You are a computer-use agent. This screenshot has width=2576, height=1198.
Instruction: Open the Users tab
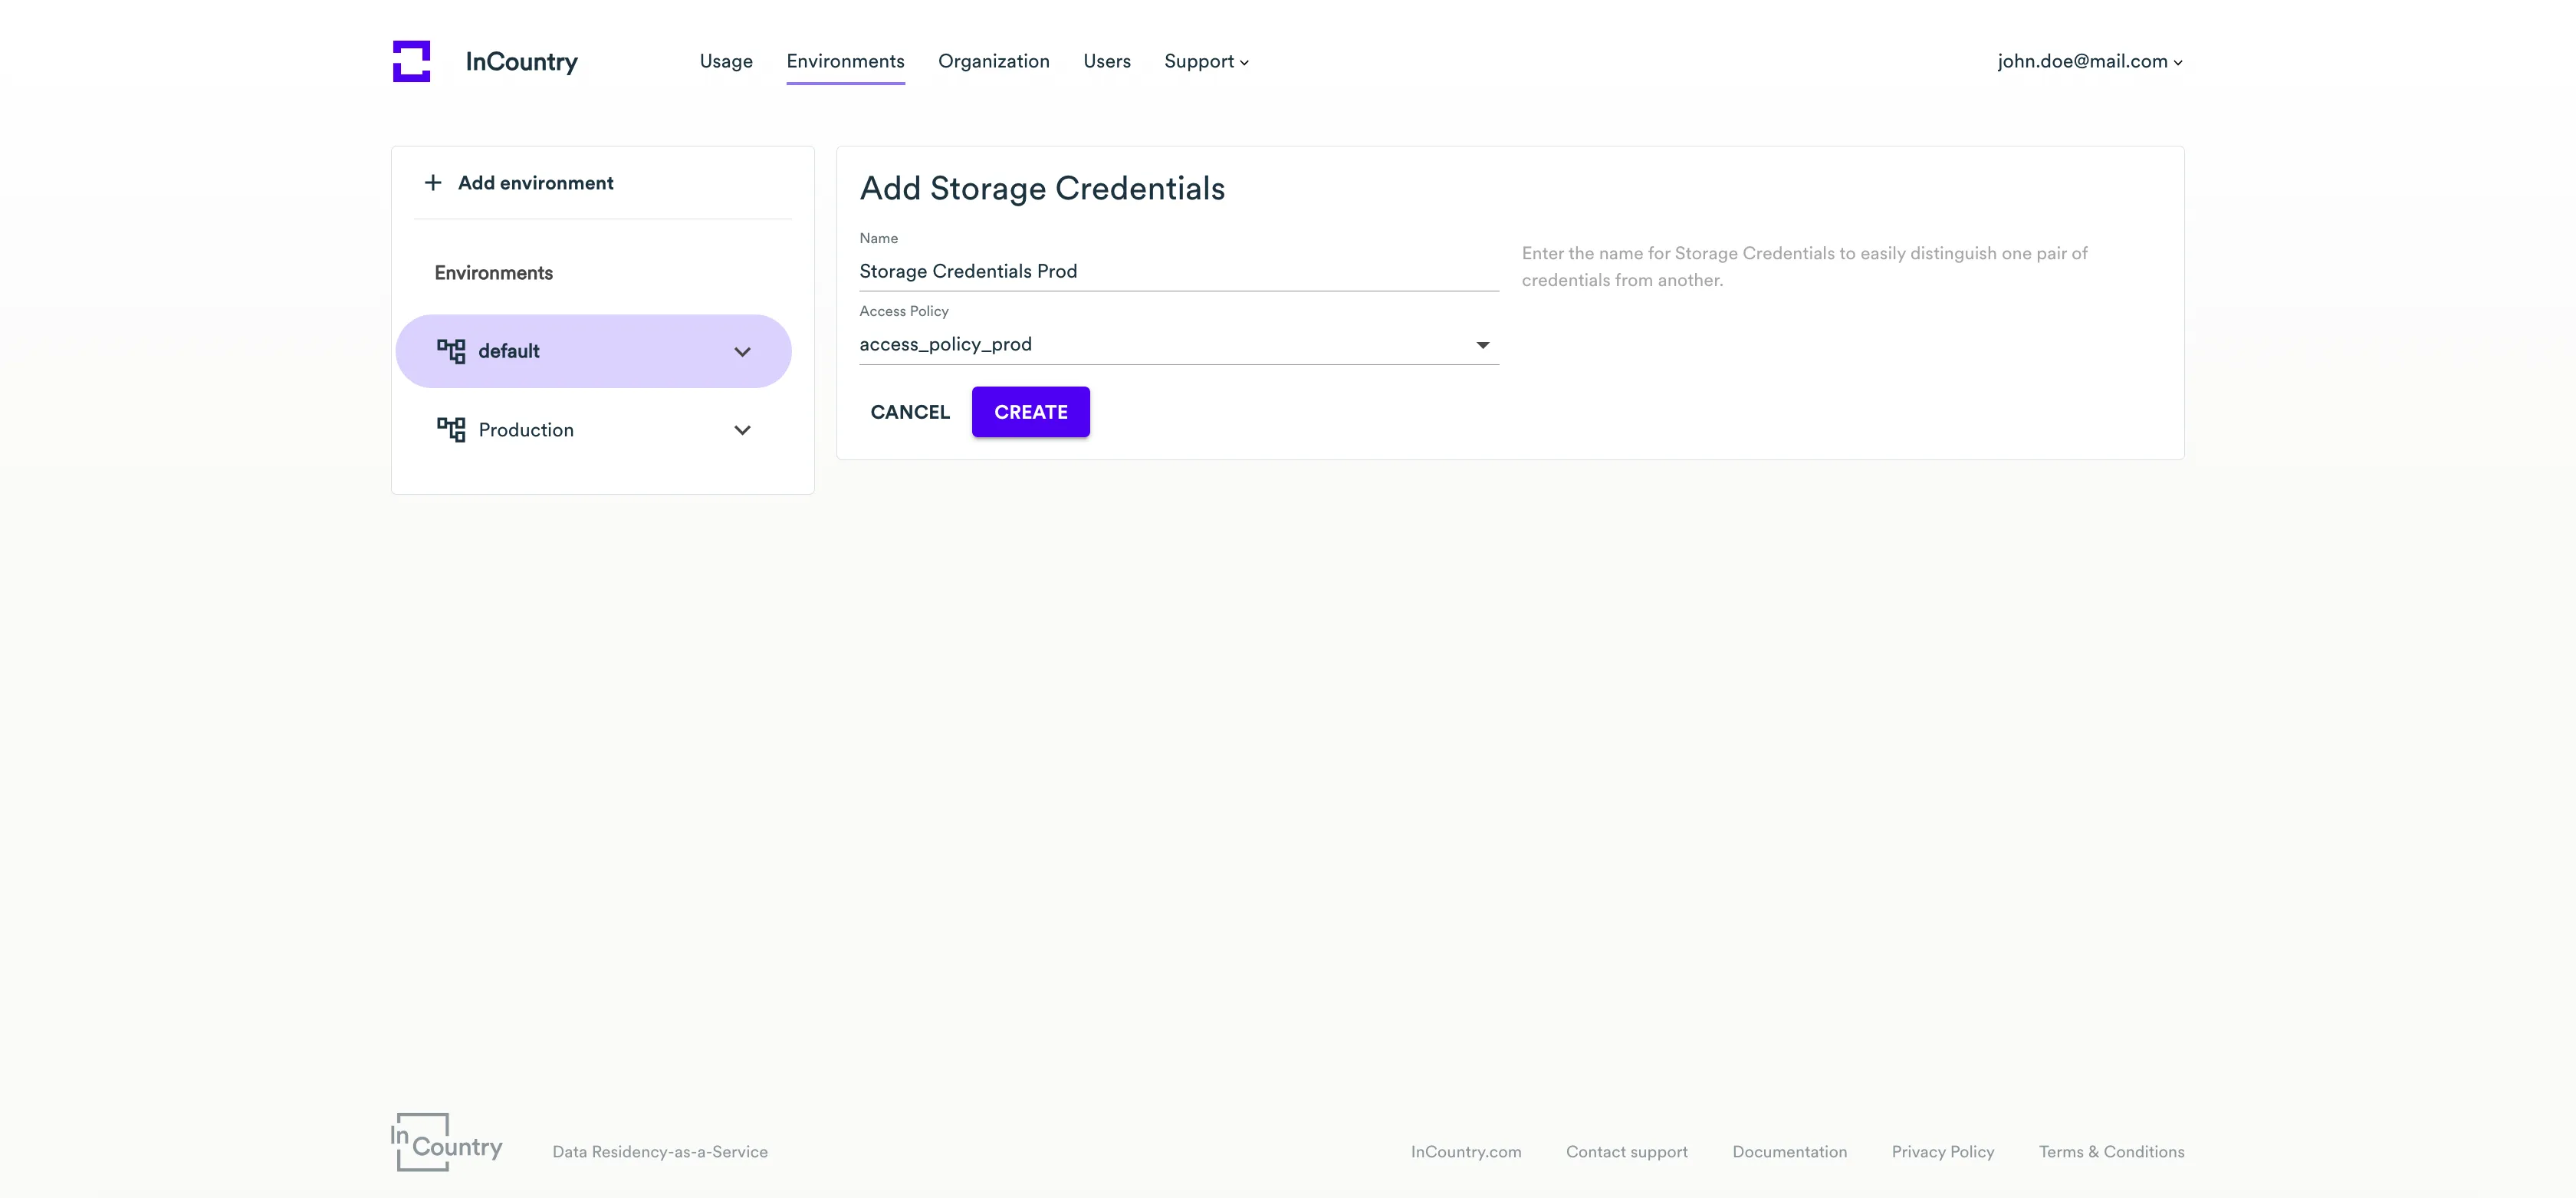[x=1106, y=61]
